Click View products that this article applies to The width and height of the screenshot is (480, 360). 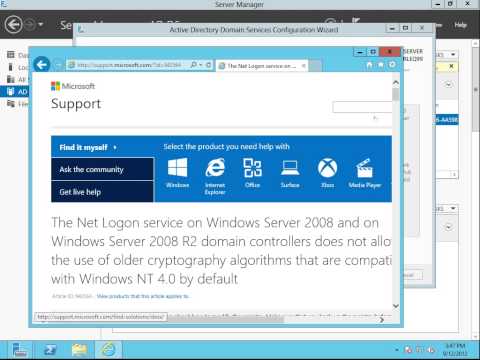[143, 296]
